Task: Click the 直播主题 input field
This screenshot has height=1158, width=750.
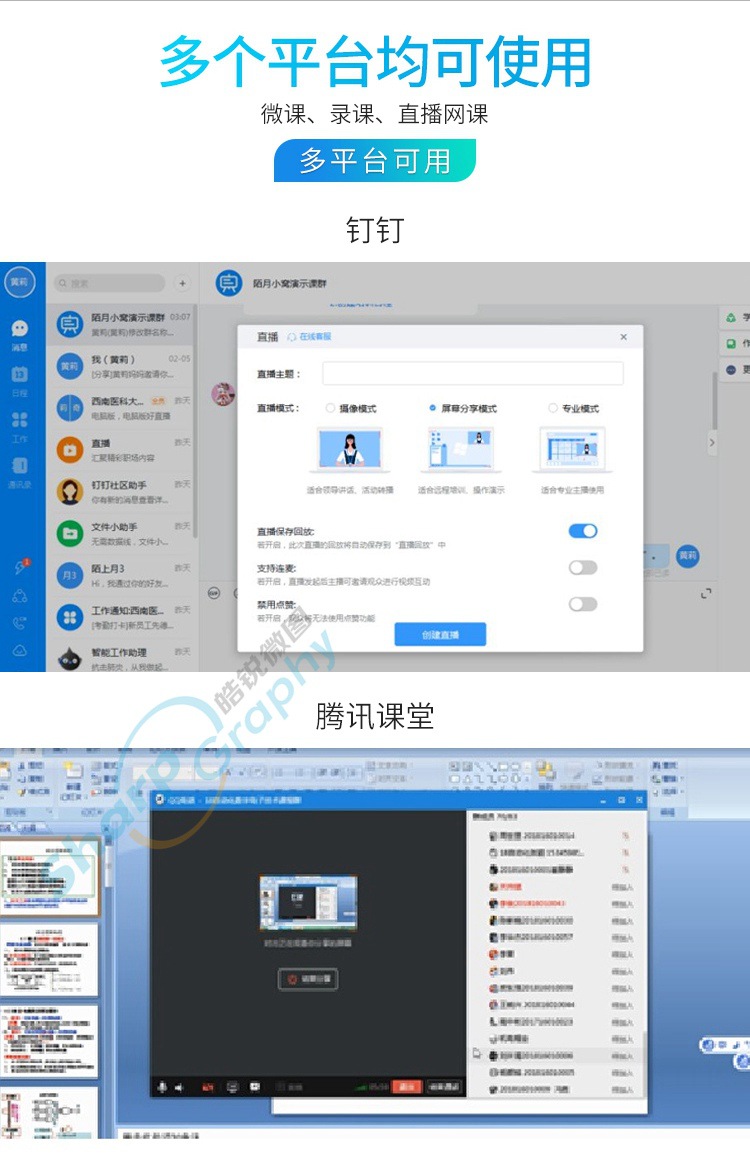Action: tap(472, 374)
